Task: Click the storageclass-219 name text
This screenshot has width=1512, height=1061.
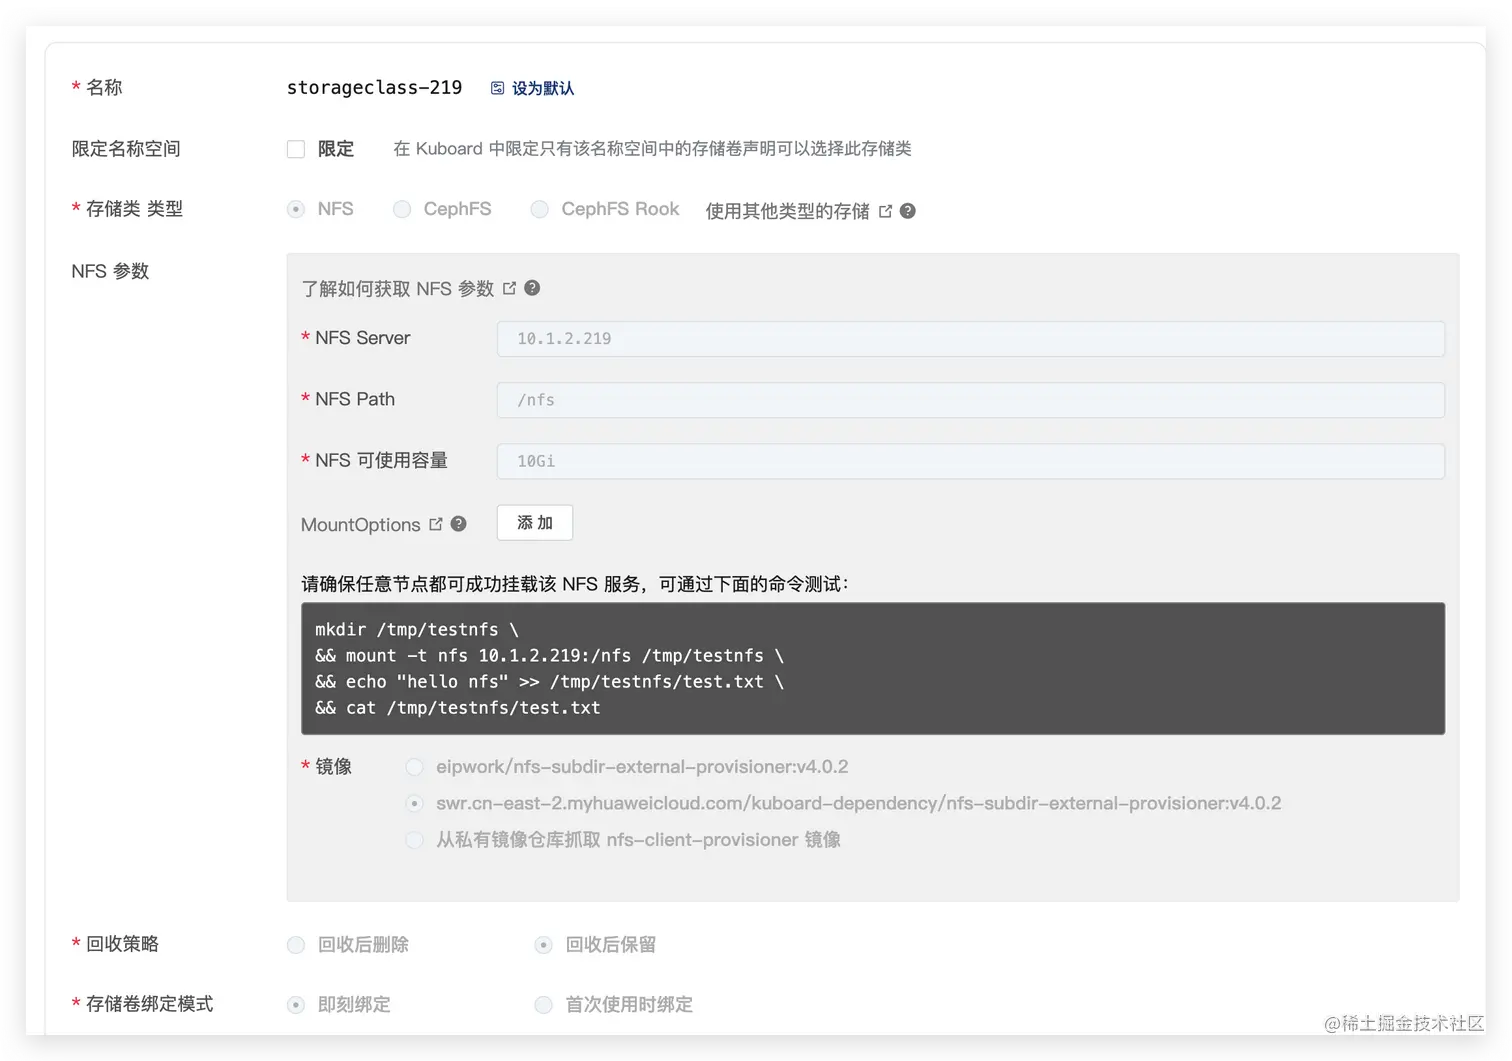Action: tap(375, 88)
